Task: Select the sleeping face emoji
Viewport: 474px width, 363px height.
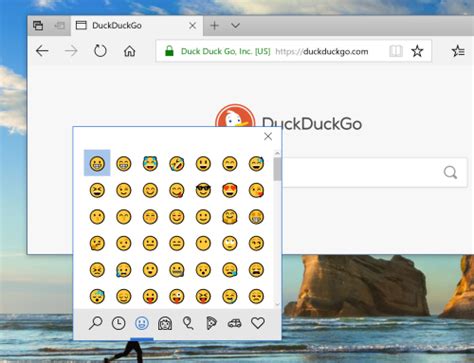Action: 97,296
